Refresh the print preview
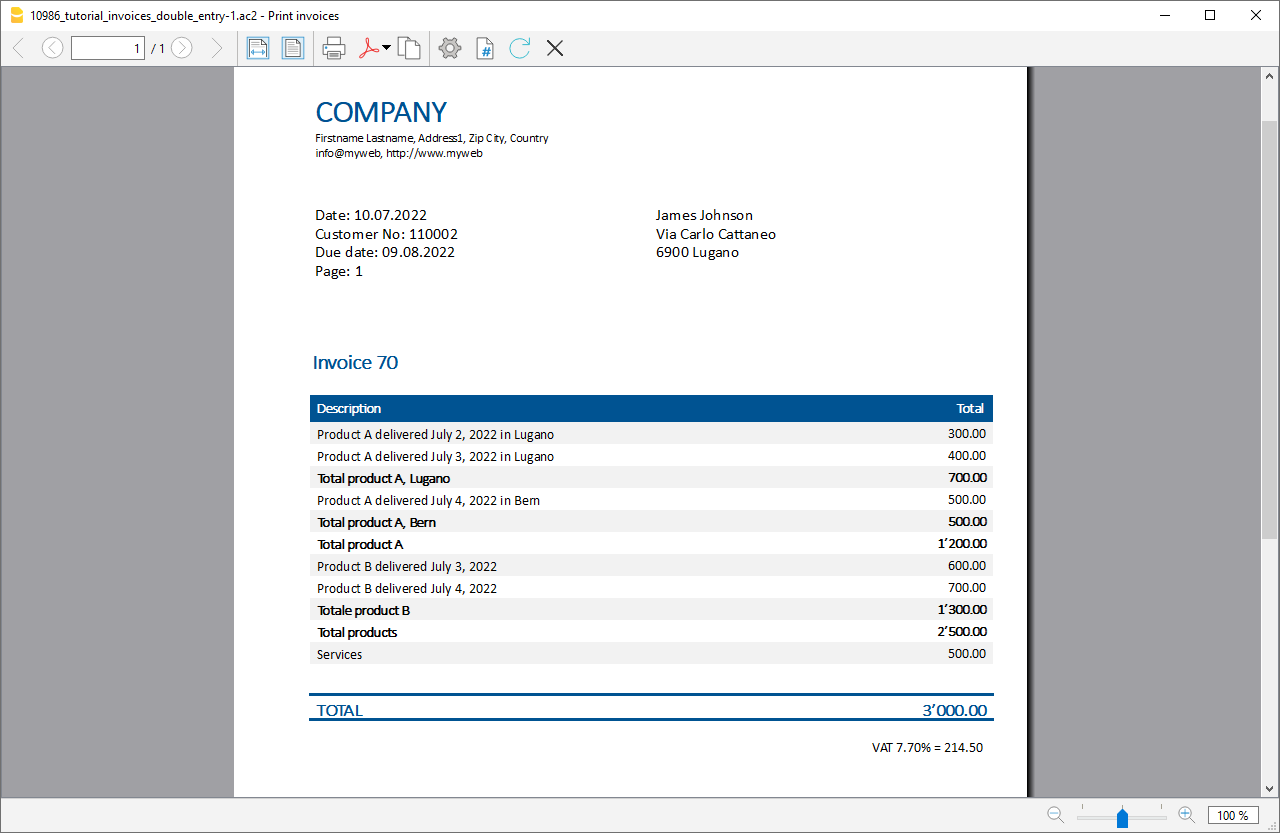 point(519,47)
